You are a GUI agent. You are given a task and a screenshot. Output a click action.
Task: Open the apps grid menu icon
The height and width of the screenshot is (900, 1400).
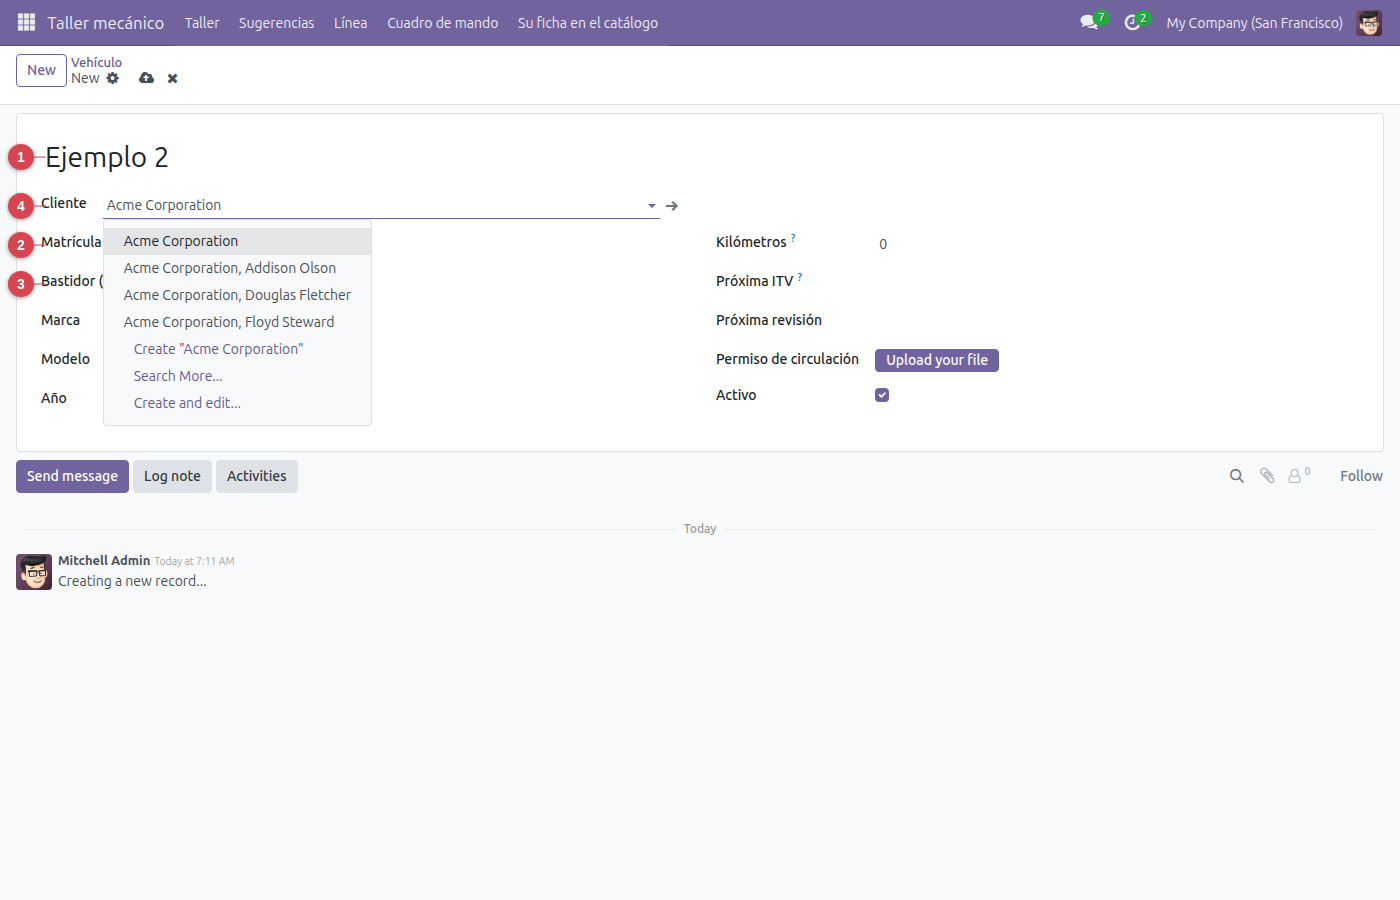click(x=26, y=22)
